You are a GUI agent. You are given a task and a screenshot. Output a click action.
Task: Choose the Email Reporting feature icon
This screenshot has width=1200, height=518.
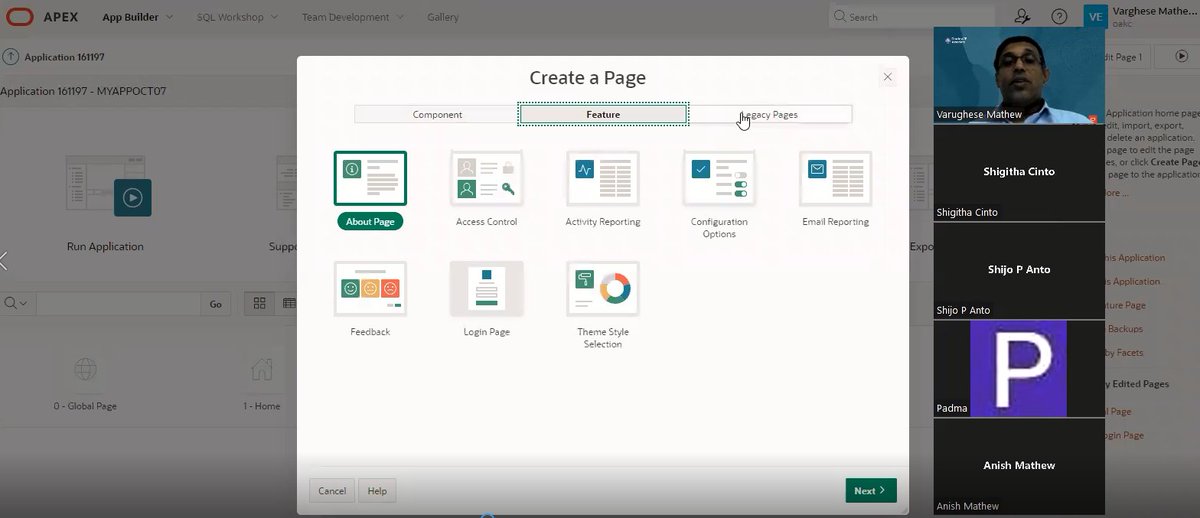[835, 179]
